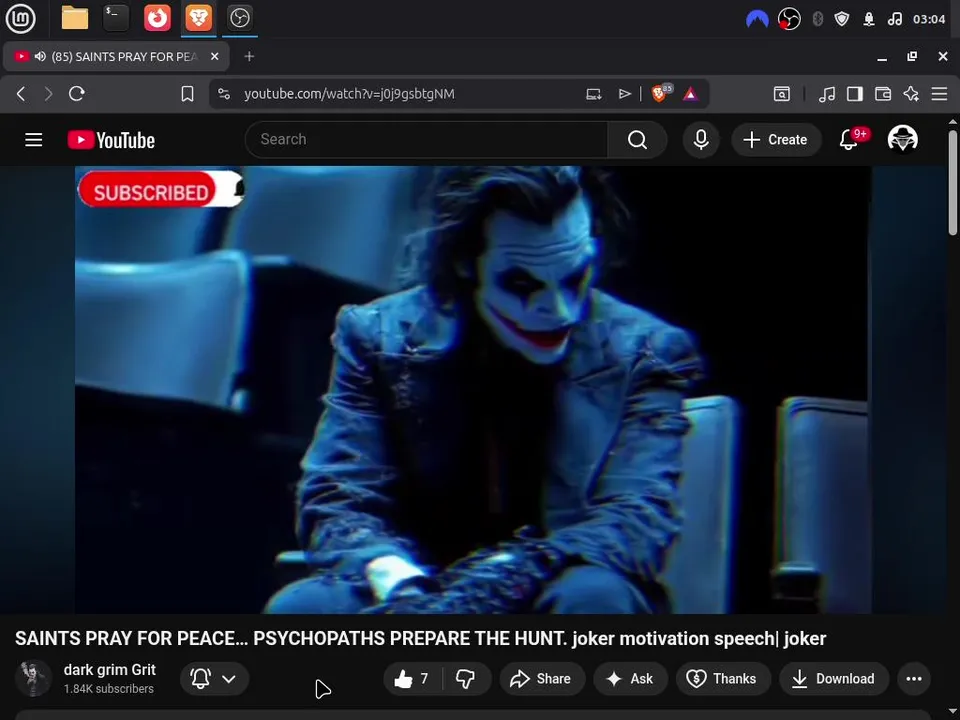960x720 pixels.
Task: Click the SUBSCRIBED overlay in the video
Action: [161, 190]
